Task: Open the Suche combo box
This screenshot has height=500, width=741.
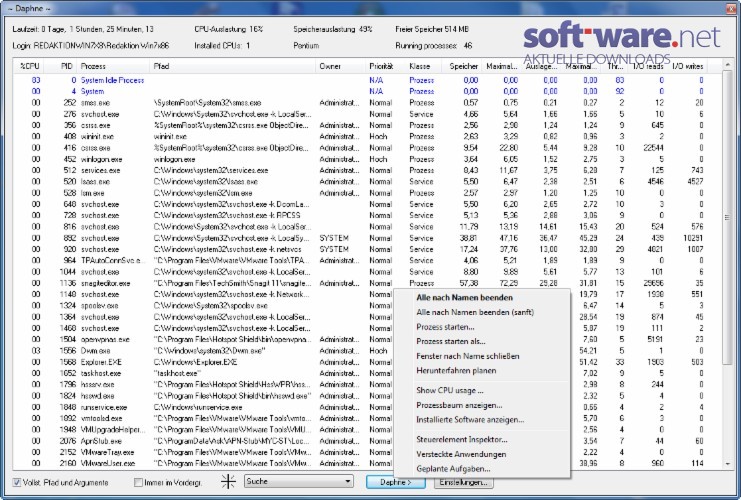Action: coord(299,482)
